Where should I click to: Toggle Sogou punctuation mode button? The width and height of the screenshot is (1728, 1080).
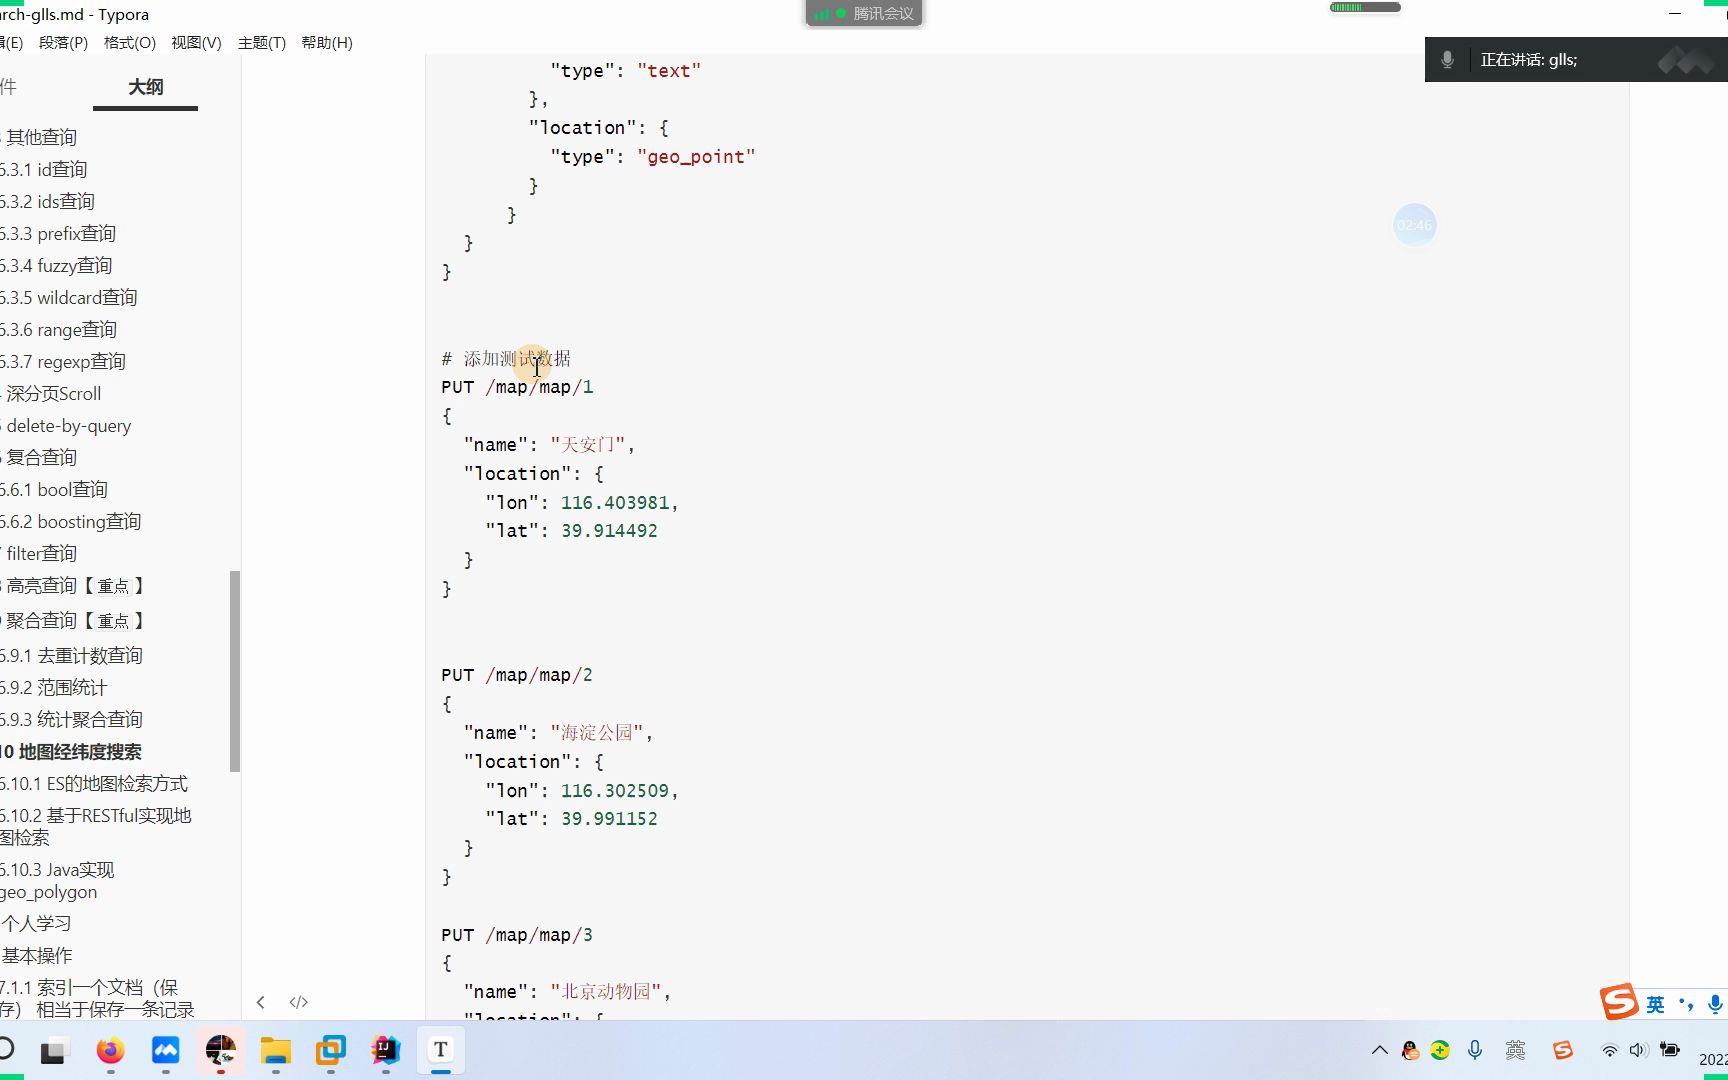click(x=1686, y=1004)
